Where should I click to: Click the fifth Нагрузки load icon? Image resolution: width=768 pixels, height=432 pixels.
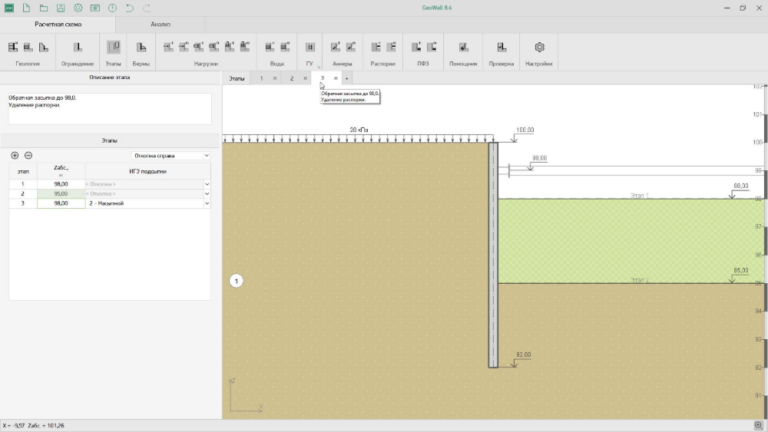(x=229, y=47)
